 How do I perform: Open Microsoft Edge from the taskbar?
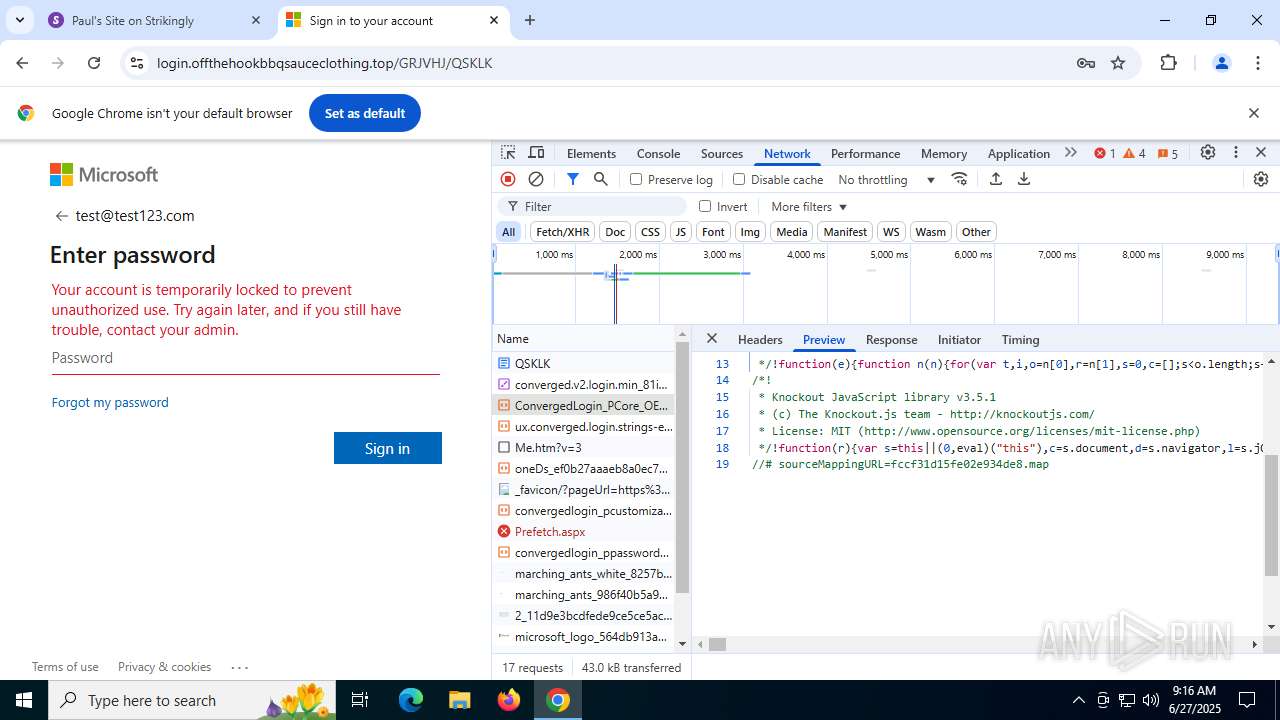(411, 700)
